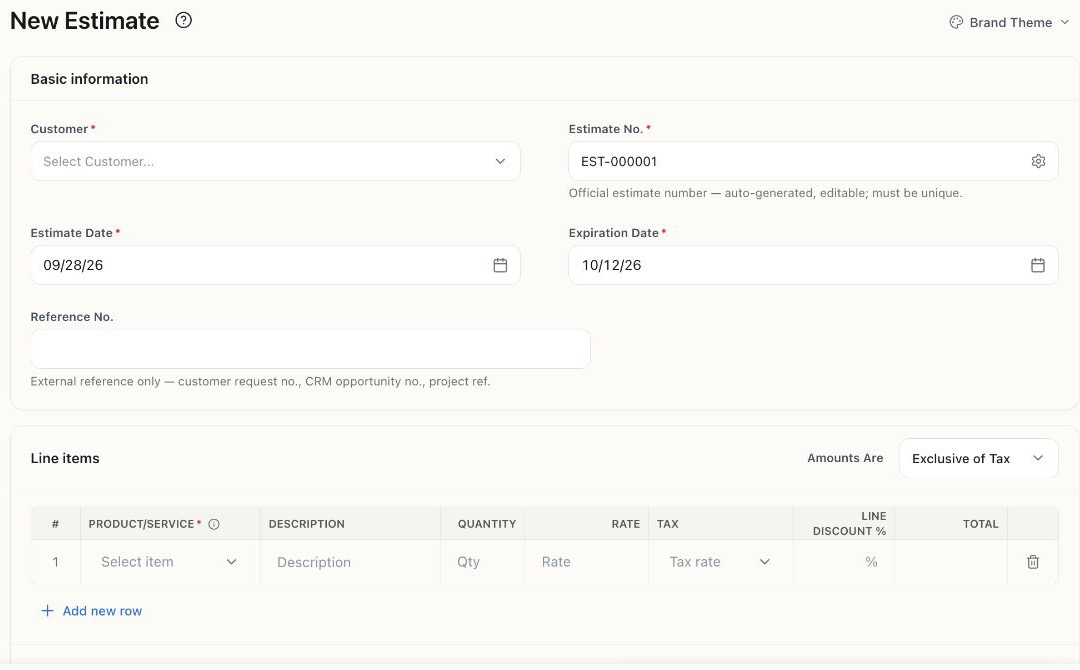
Task: Click the Amounts Are label
Action: (x=845, y=458)
